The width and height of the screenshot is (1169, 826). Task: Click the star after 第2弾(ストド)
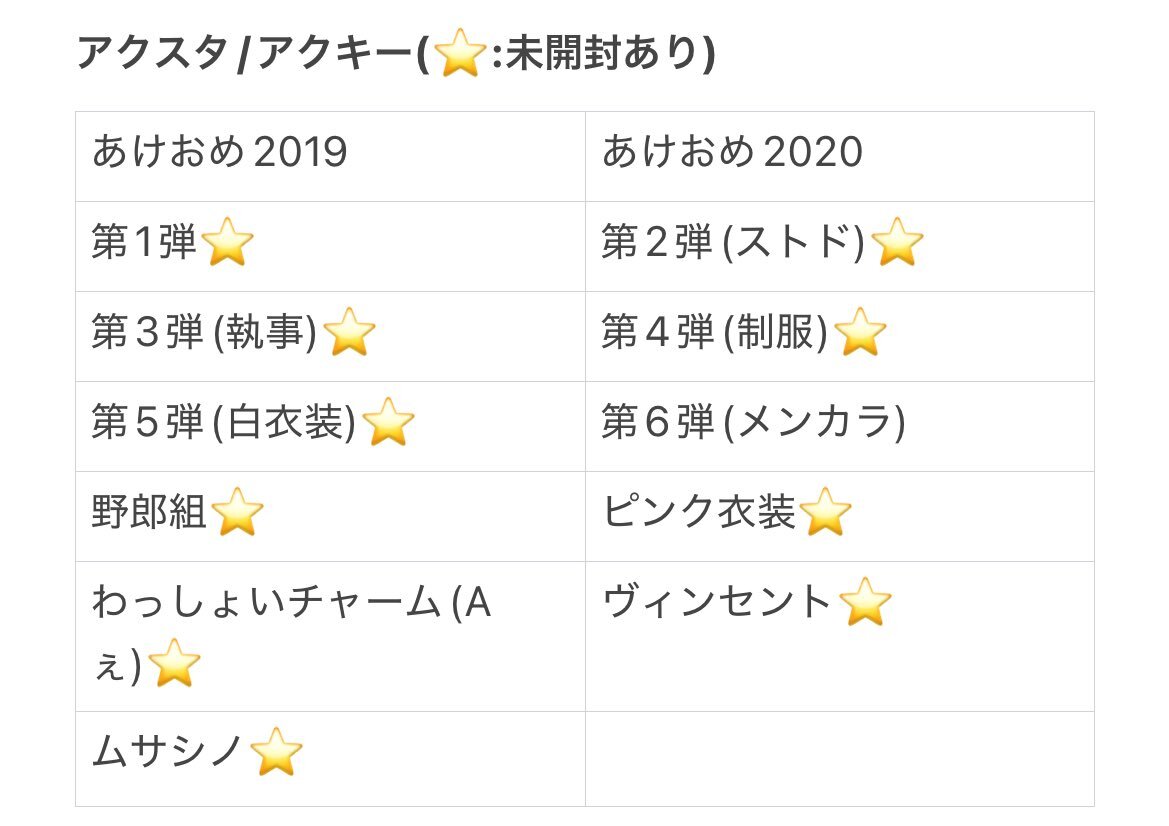897,242
